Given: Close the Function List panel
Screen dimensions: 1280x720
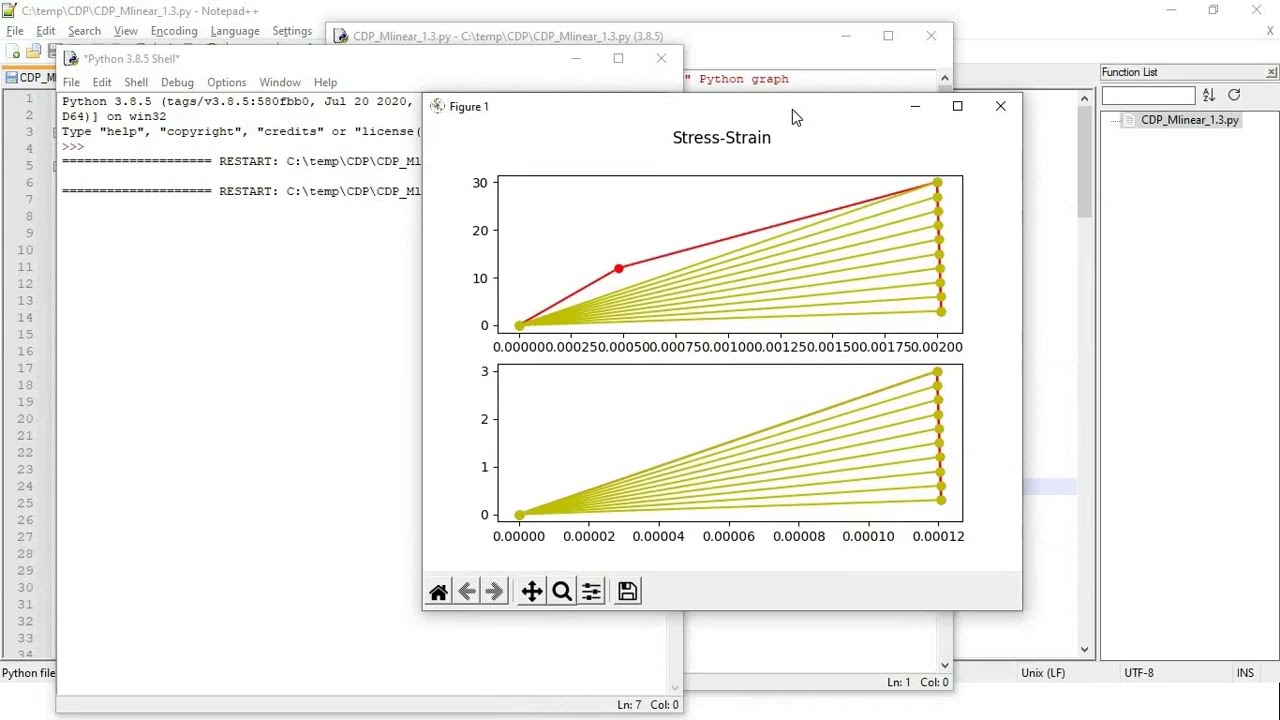Looking at the screenshot, I should click(1271, 72).
